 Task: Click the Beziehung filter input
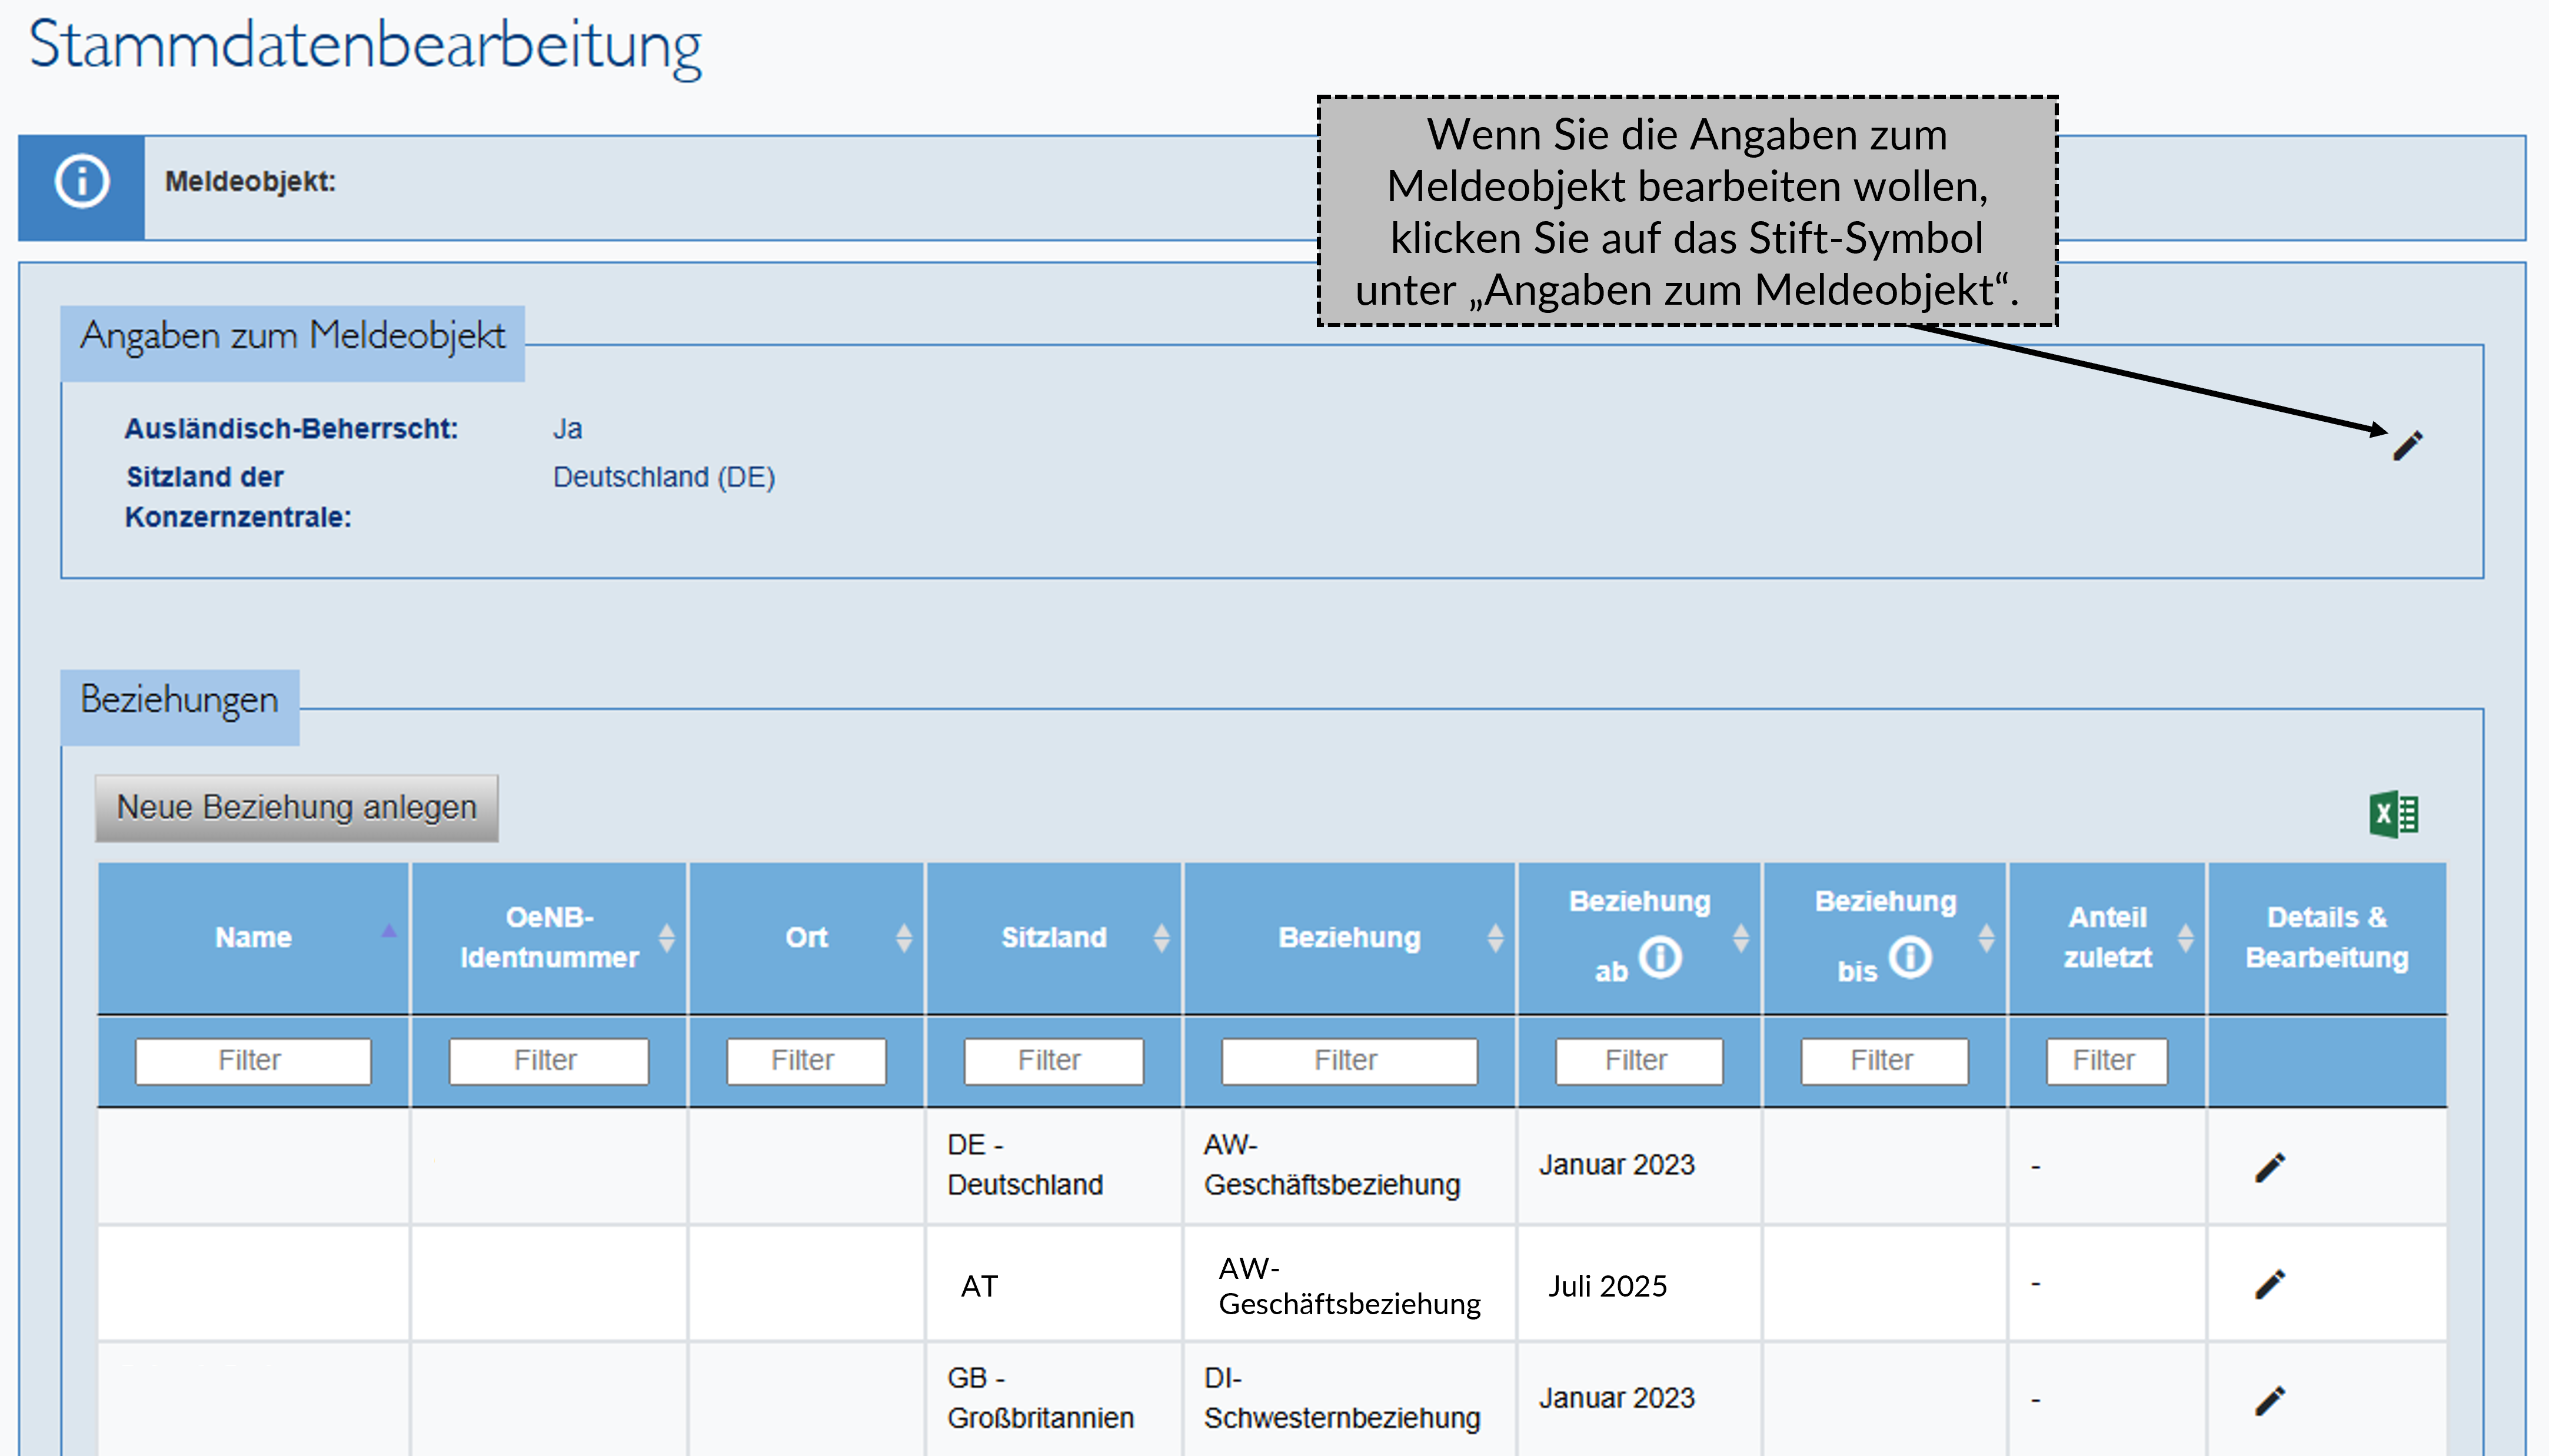[x=1348, y=1060]
